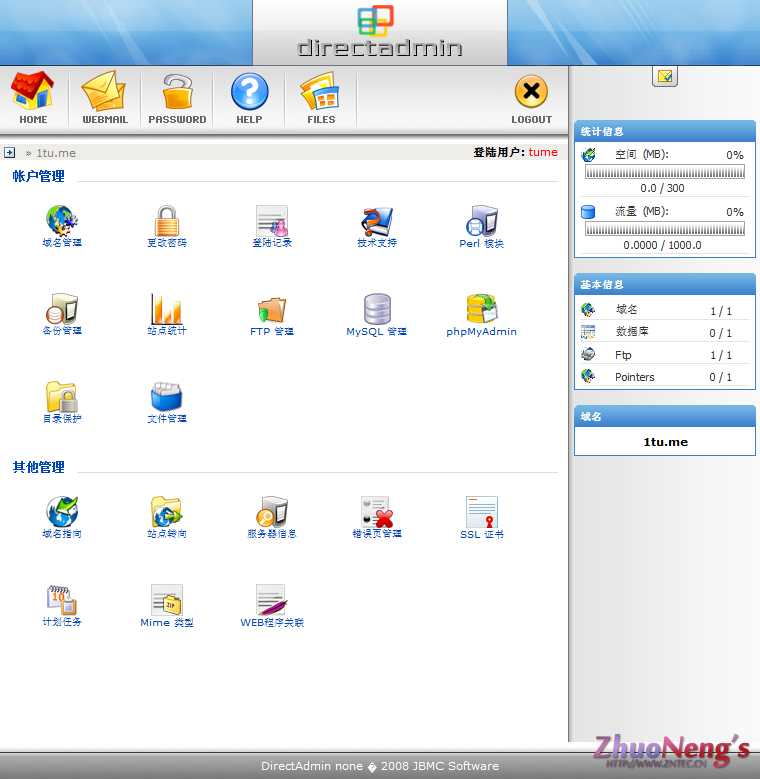Click the 数据库 row showing 0 / 1

click(x=665, y=332)
